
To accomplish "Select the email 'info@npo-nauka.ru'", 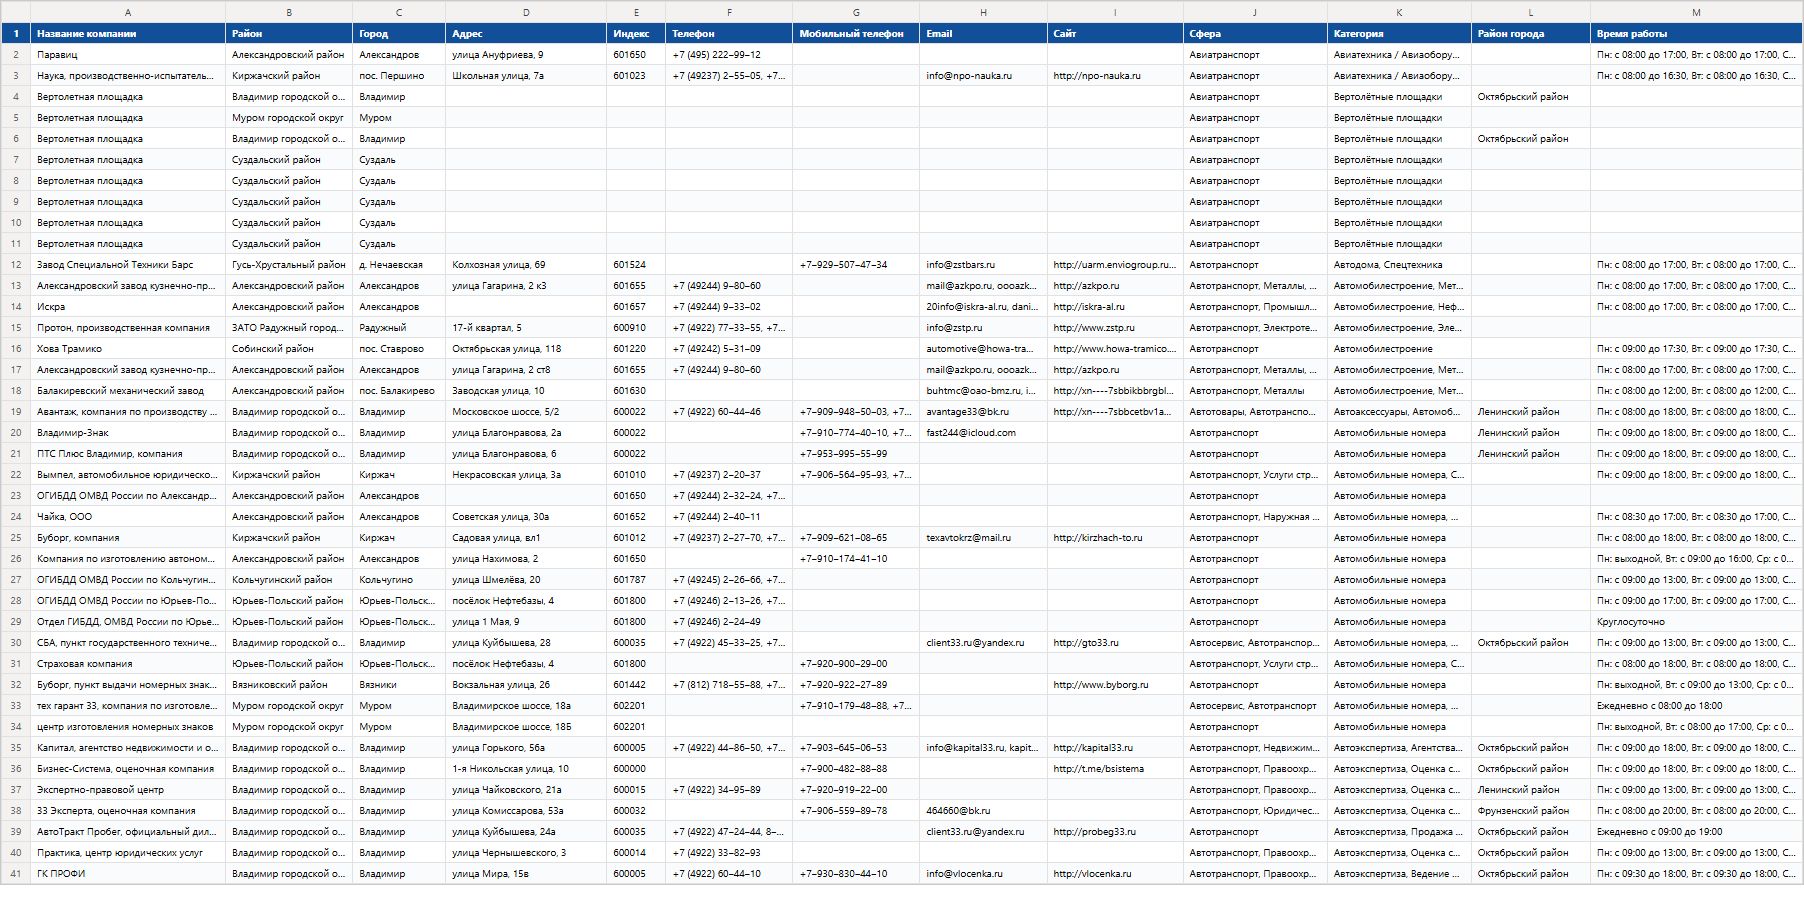I will point(983,76).
